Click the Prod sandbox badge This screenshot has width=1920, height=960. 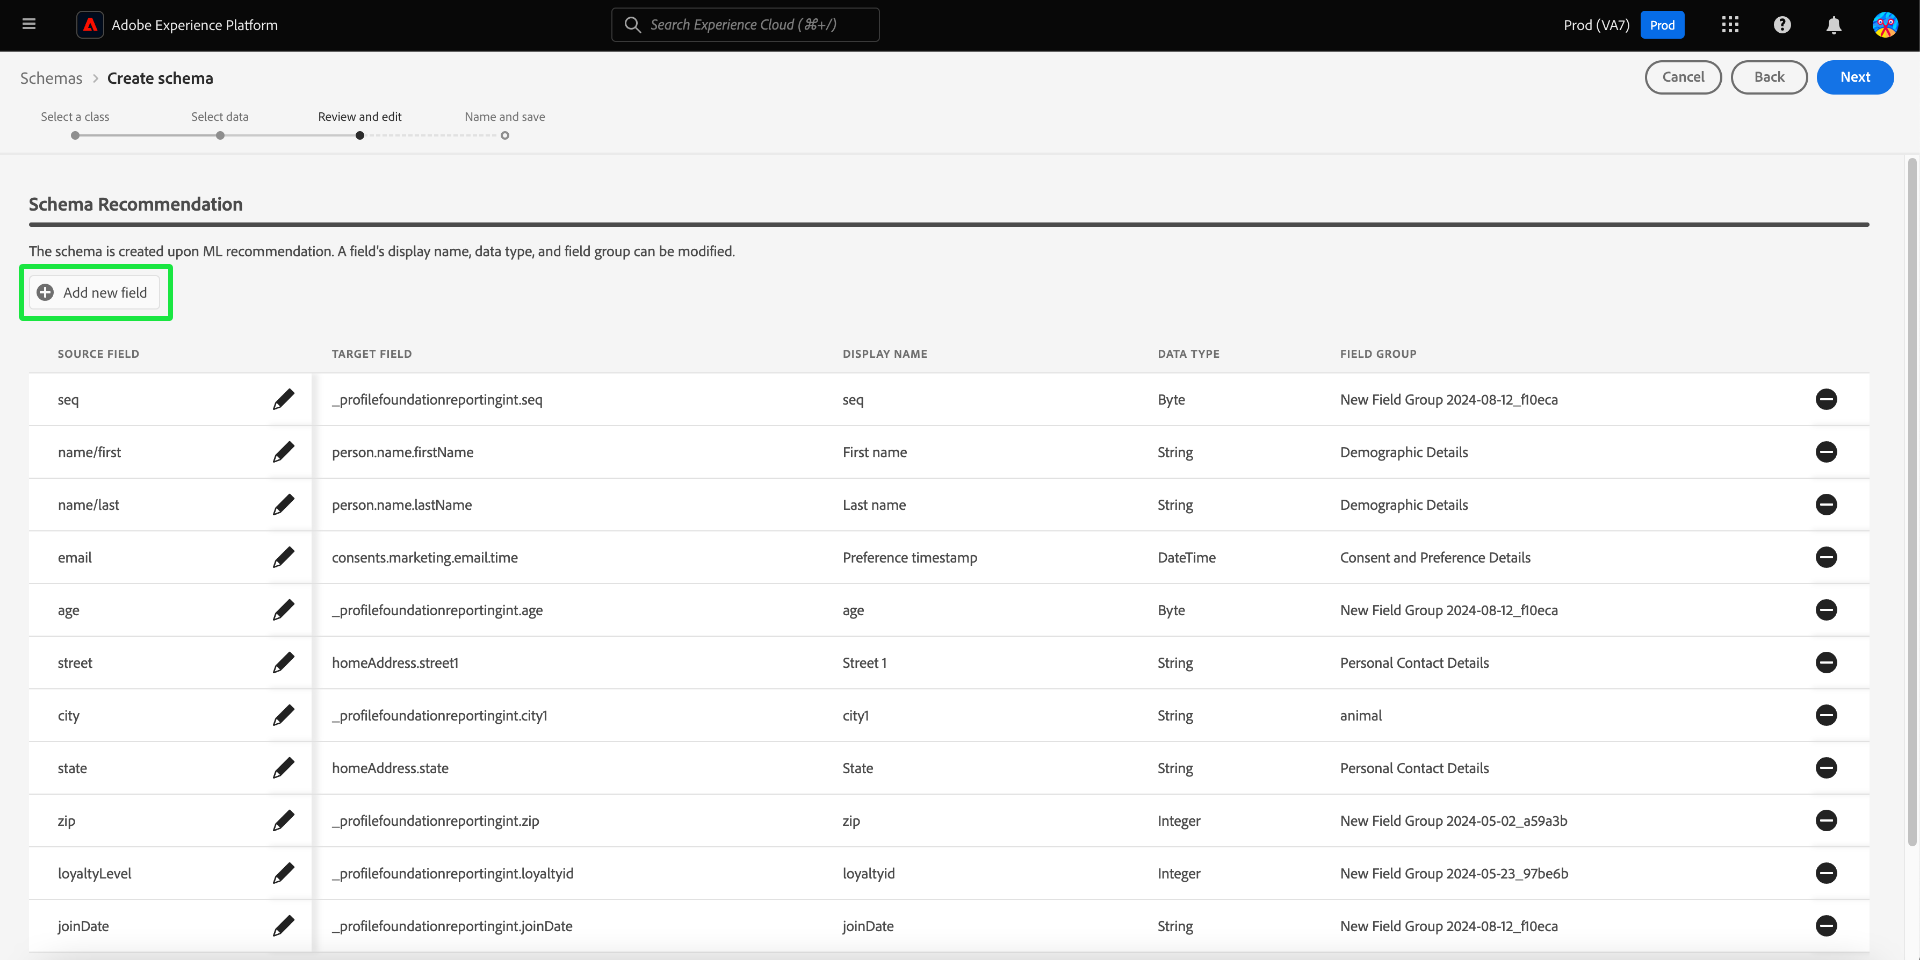tap(1662, 25)
